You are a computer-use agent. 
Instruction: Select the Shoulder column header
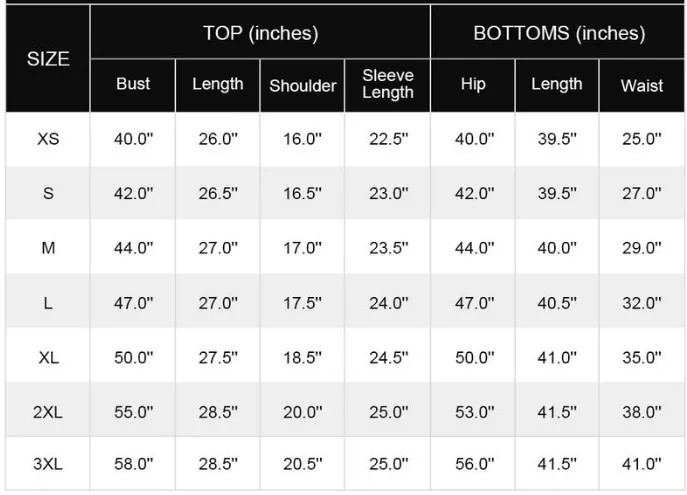tap(302, 86)
